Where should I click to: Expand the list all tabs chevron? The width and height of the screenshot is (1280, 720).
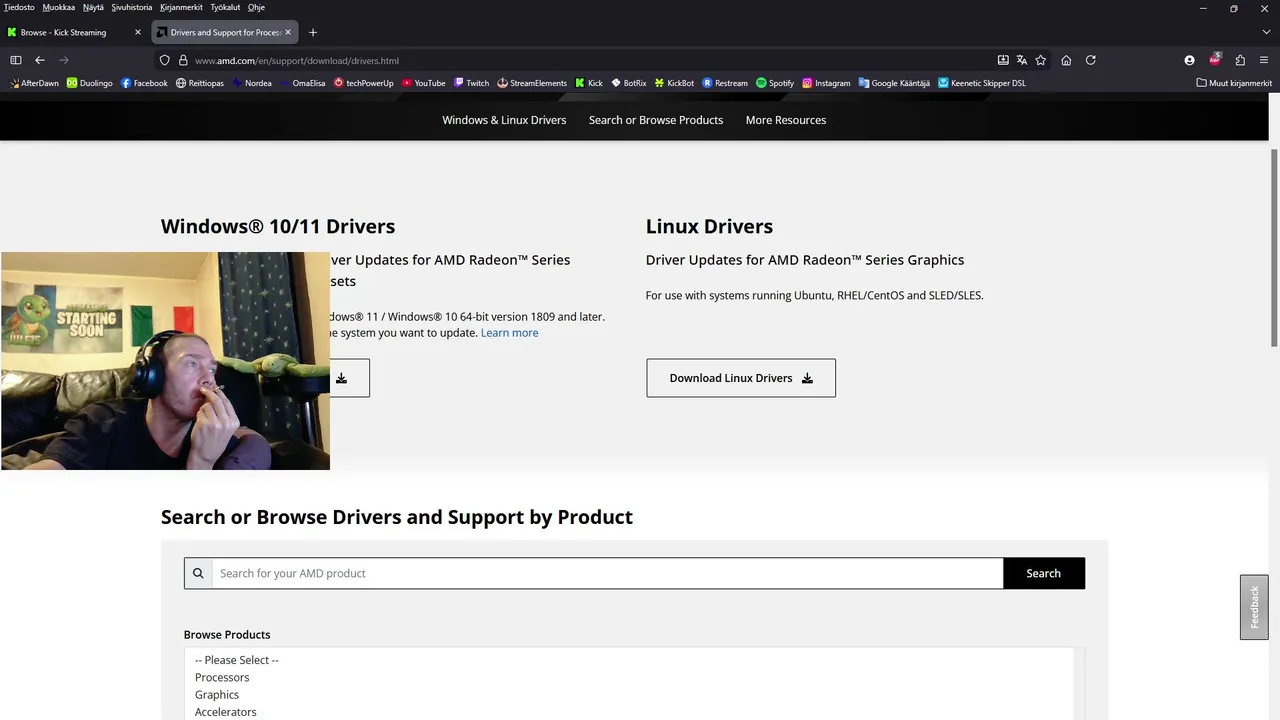(1266, 32)
